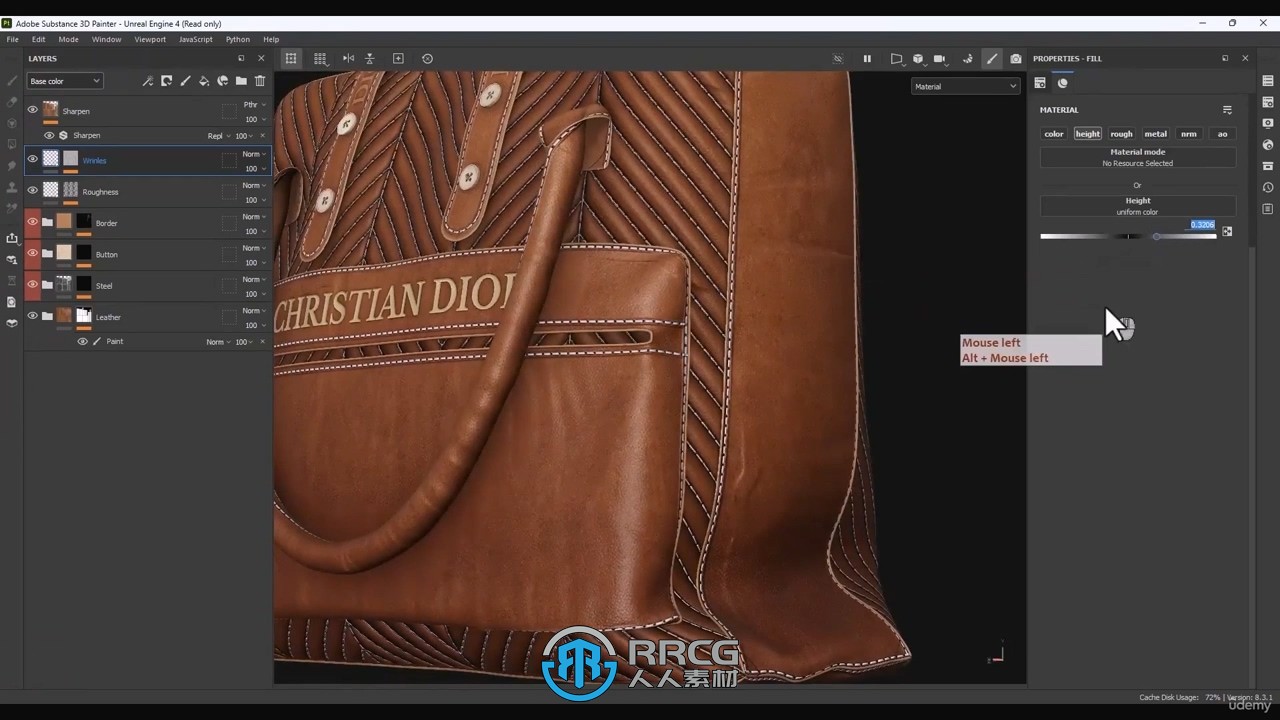The image size is (1280, 720).
Task: Enable the metal channel button
Action: tap(1155, 134)
